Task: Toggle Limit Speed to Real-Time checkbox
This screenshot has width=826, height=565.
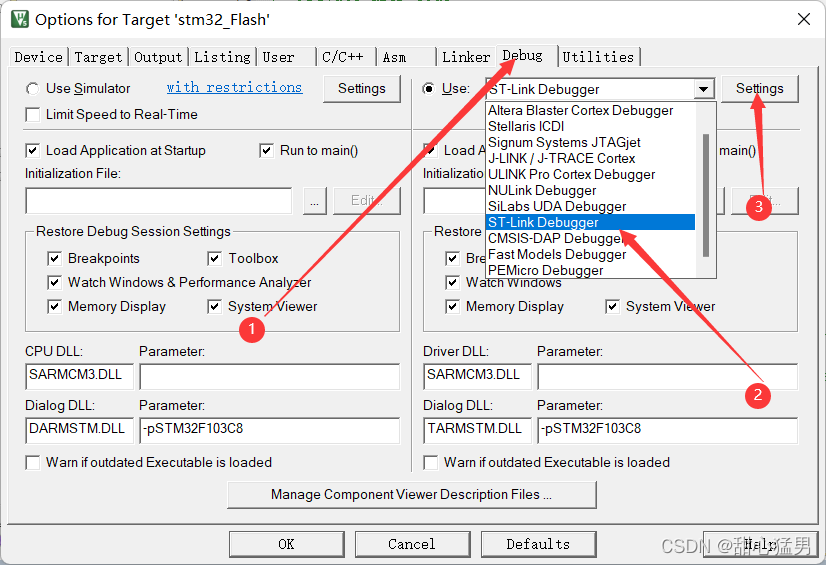Action: point(33,114)
